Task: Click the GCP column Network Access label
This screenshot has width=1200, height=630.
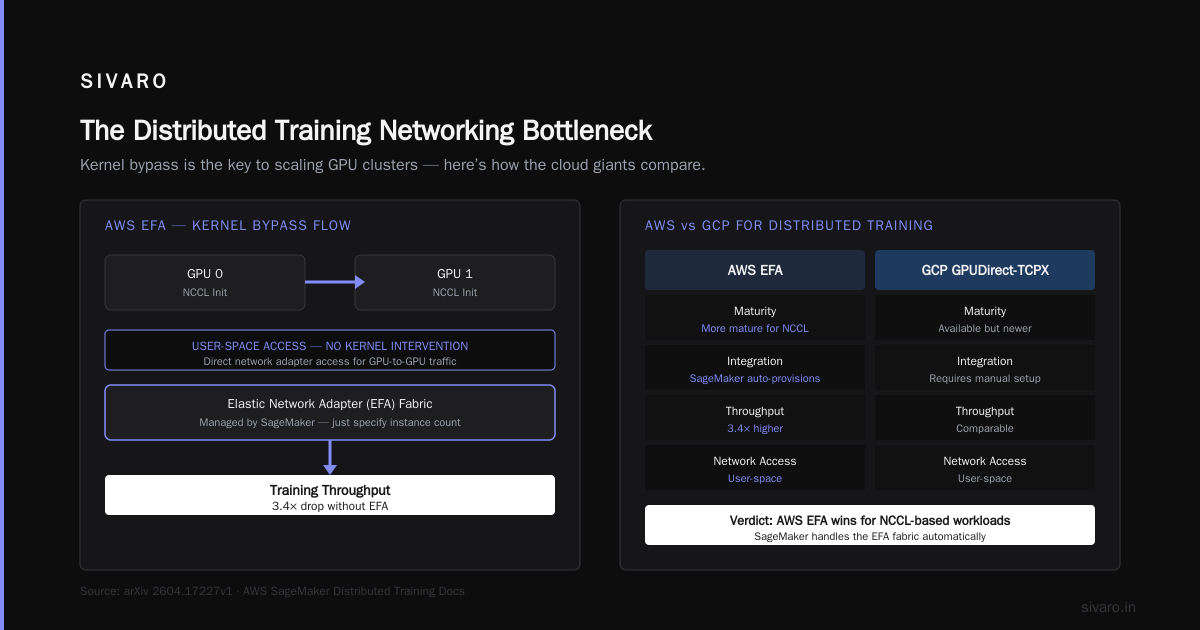Action: click(x=985, y=461)
